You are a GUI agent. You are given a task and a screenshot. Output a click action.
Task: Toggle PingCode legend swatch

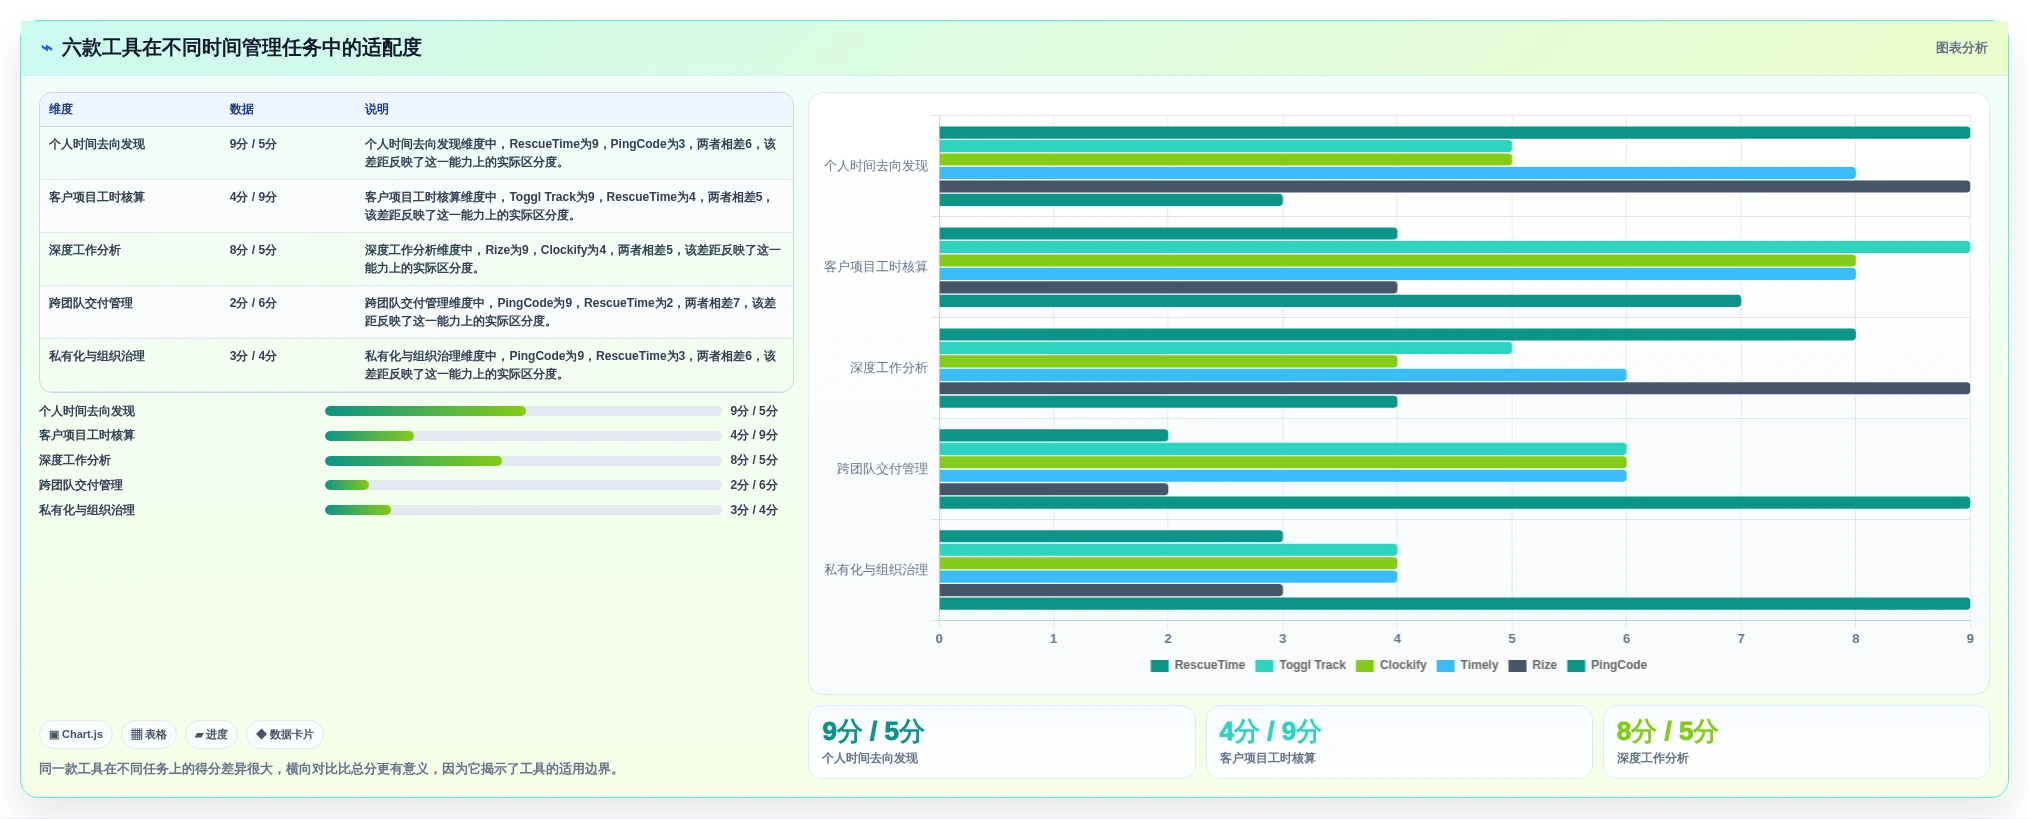(1576, 666)
